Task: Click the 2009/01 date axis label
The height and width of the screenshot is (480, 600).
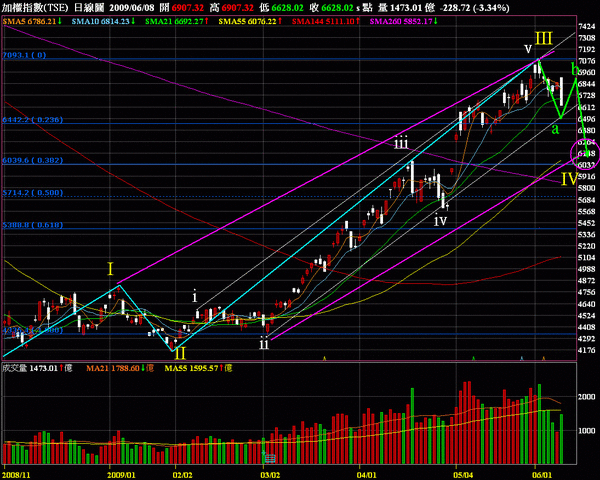Action: coord(122,475)
